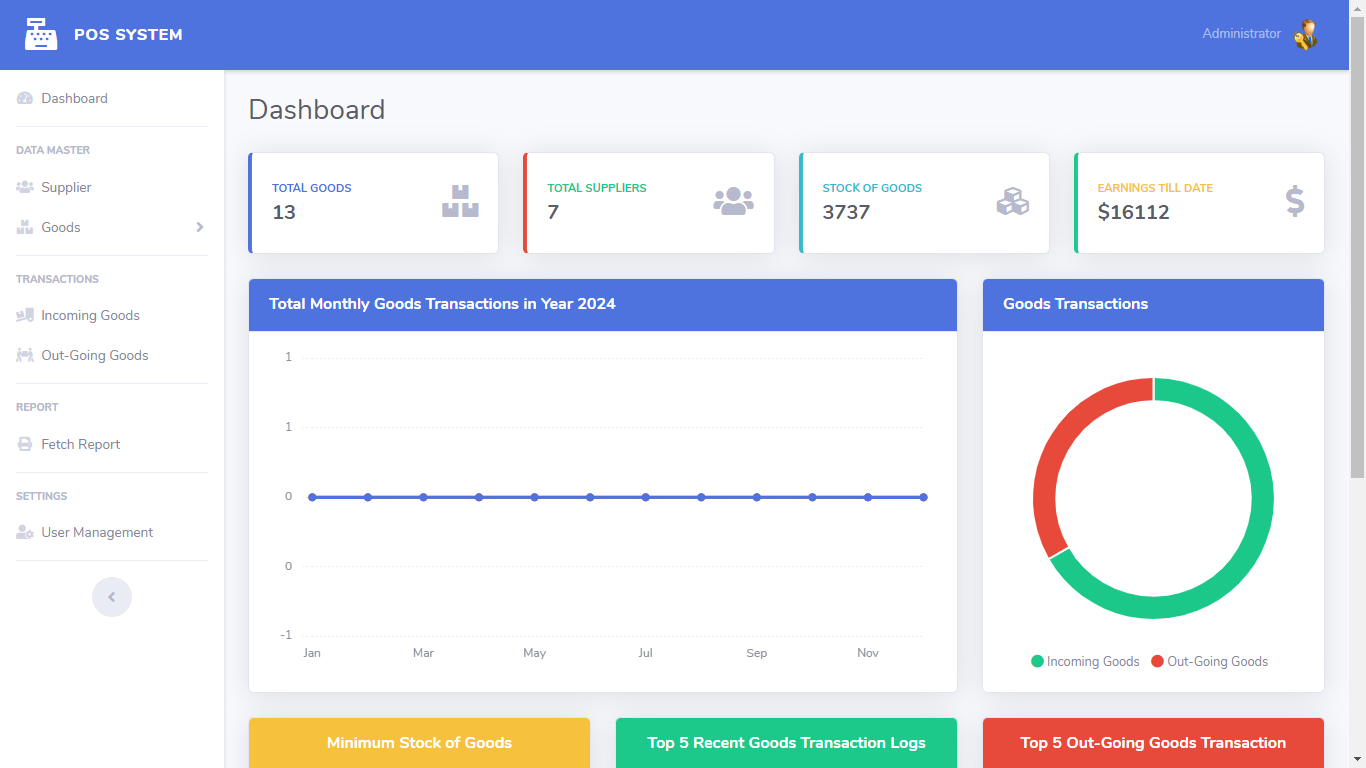The width and height of the screenshot is (1366, 768).
Task: Open the Incoming Goods transactions link
Action: tap(90, 315)
